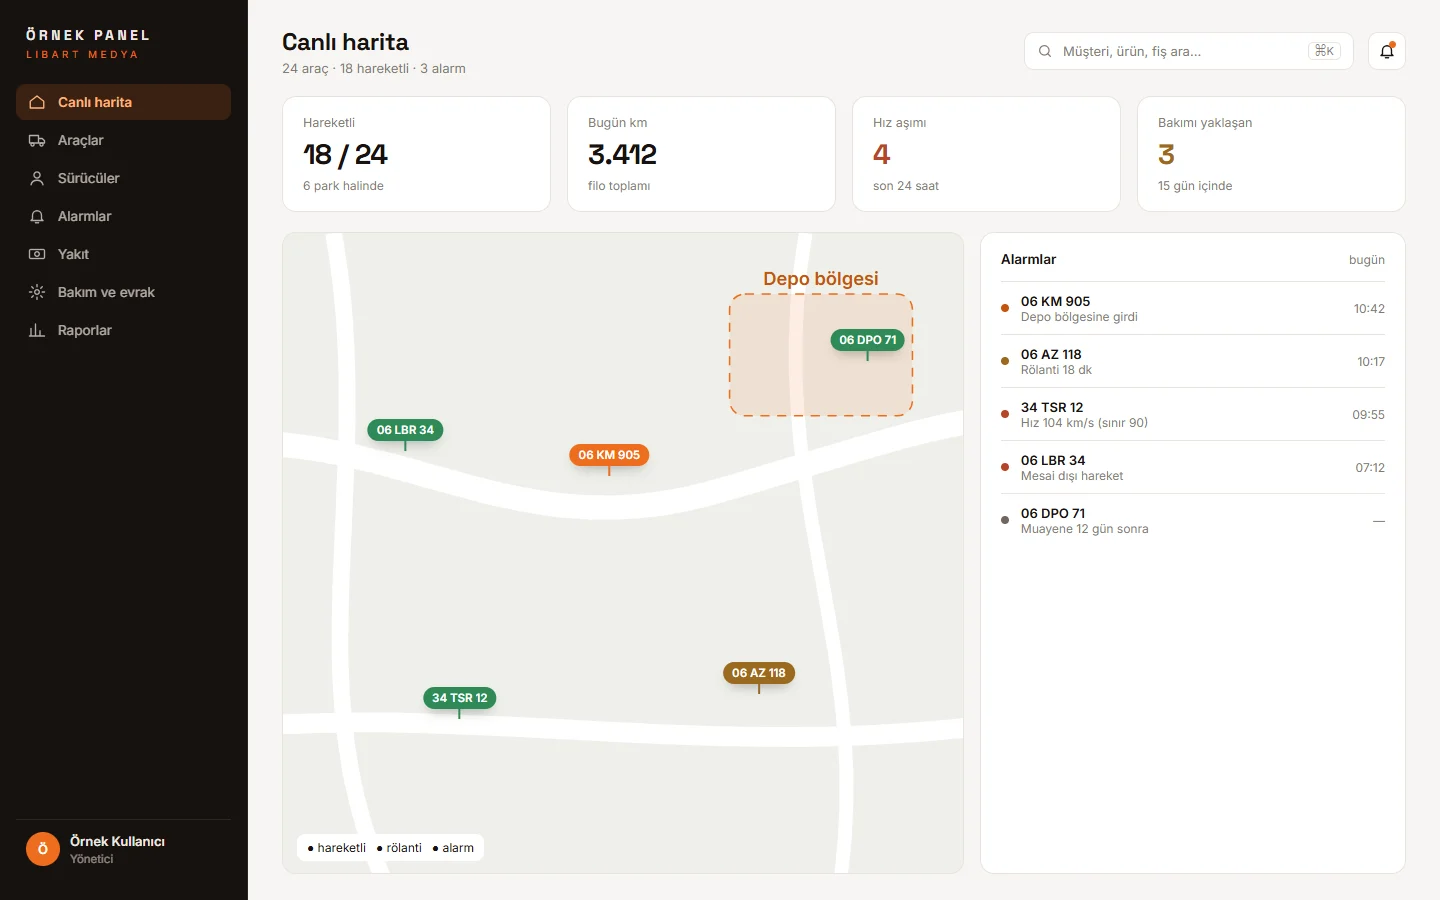Open the 06 LBR 34 mesai dışı hareket alarm

[1193, 467]
